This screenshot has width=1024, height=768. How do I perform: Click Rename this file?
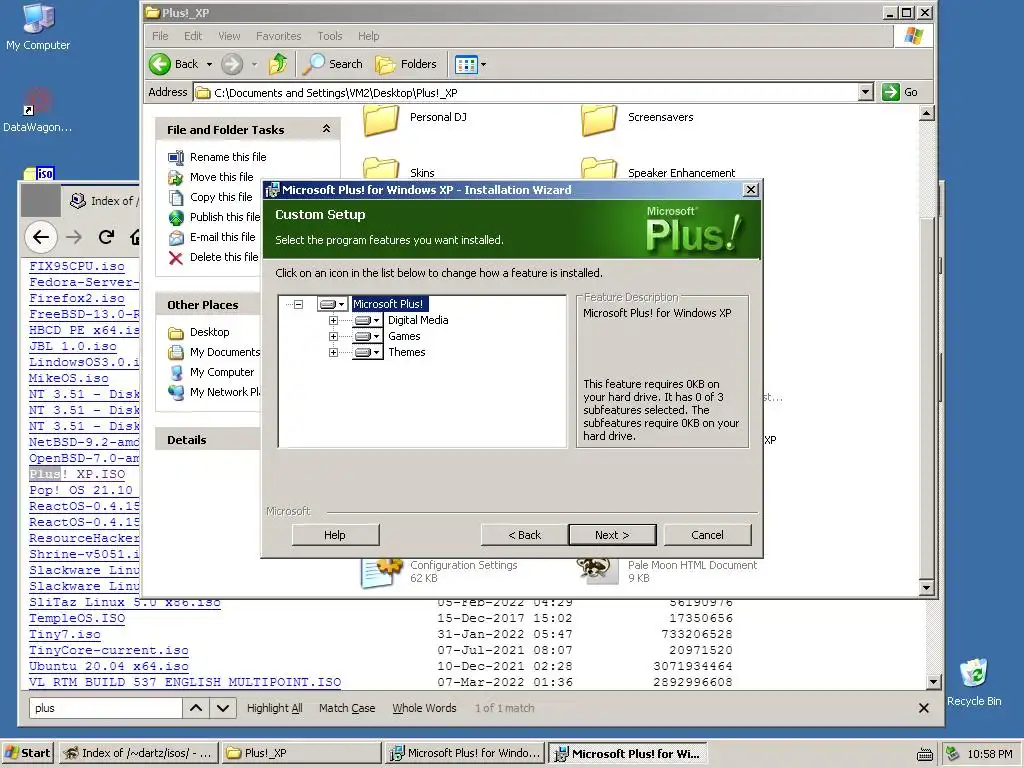point(228,157)
